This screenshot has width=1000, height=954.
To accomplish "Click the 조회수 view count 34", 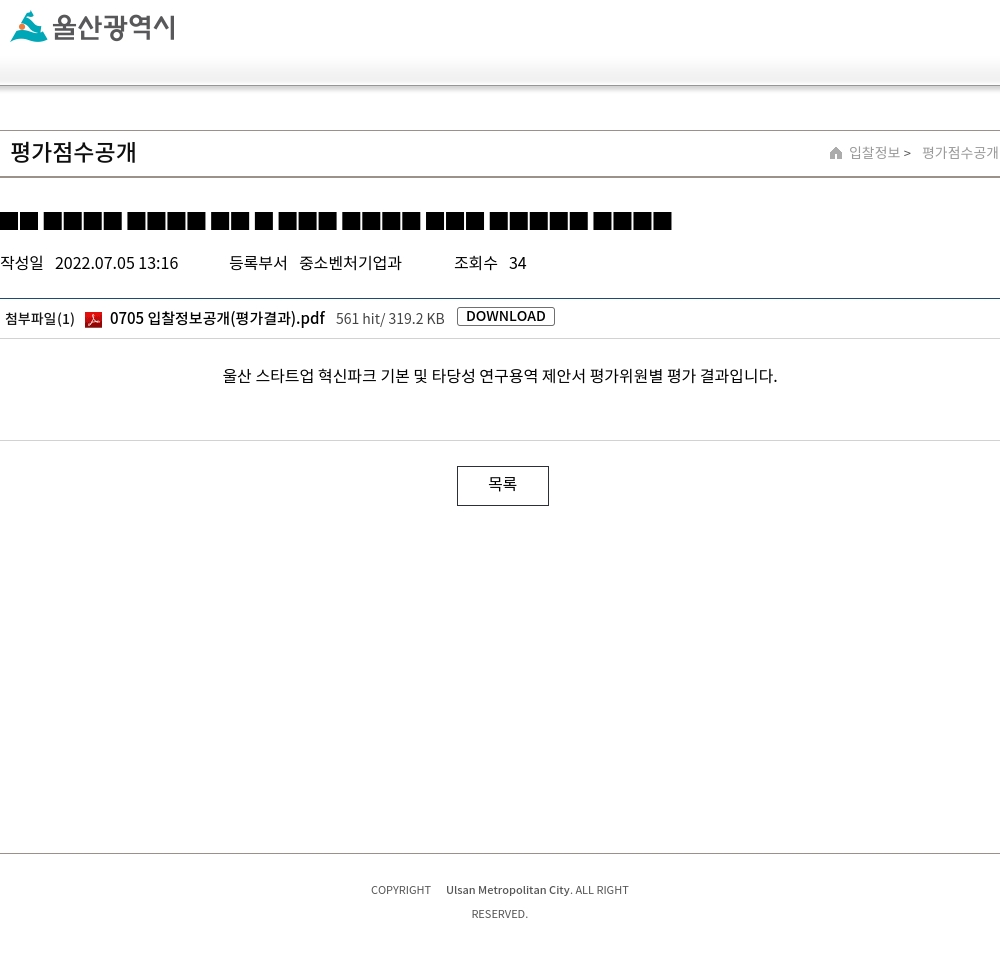I will (x=517, y=263).
